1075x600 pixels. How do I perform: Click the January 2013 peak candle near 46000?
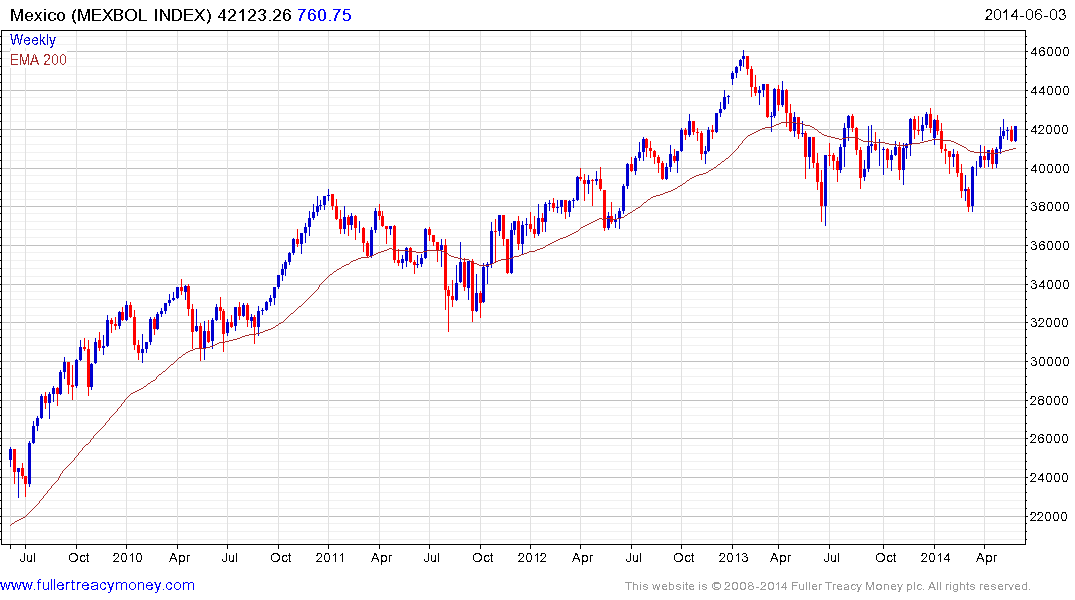pyautogui.click(x=743, y=59)
